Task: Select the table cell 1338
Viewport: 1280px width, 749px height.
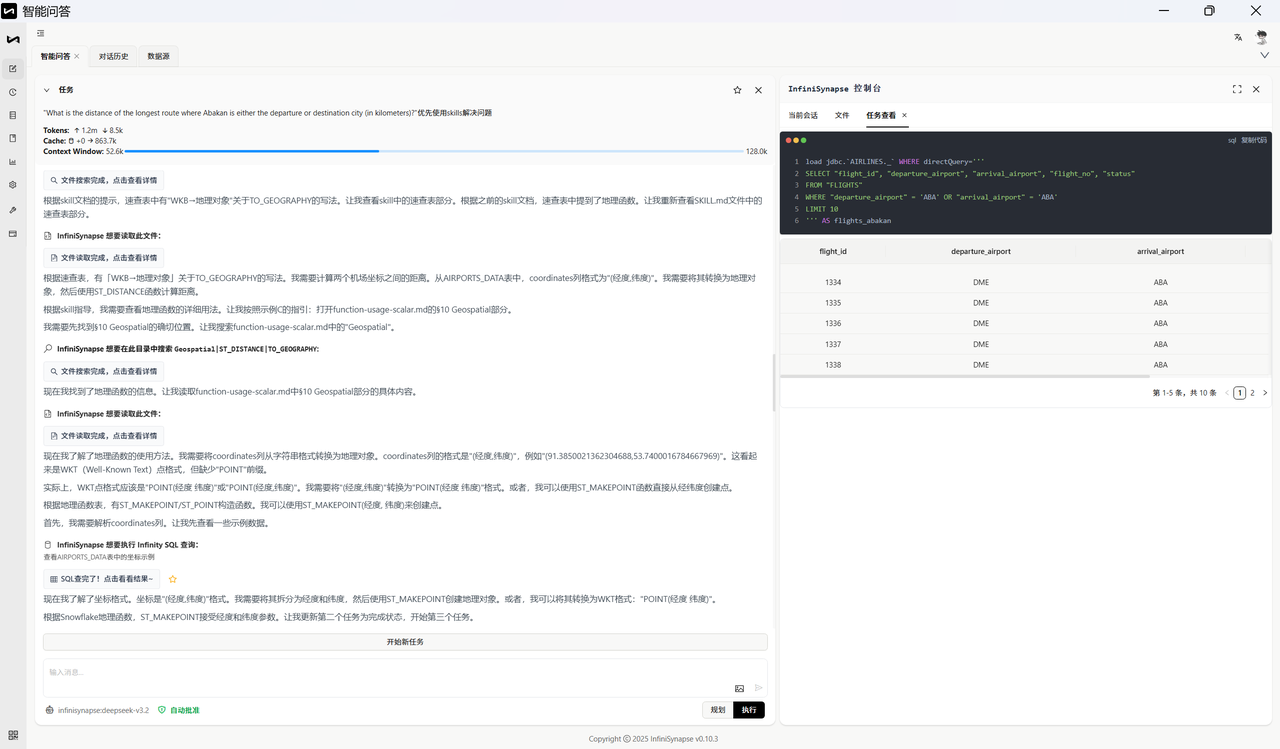Action: [x=833, y=365]
